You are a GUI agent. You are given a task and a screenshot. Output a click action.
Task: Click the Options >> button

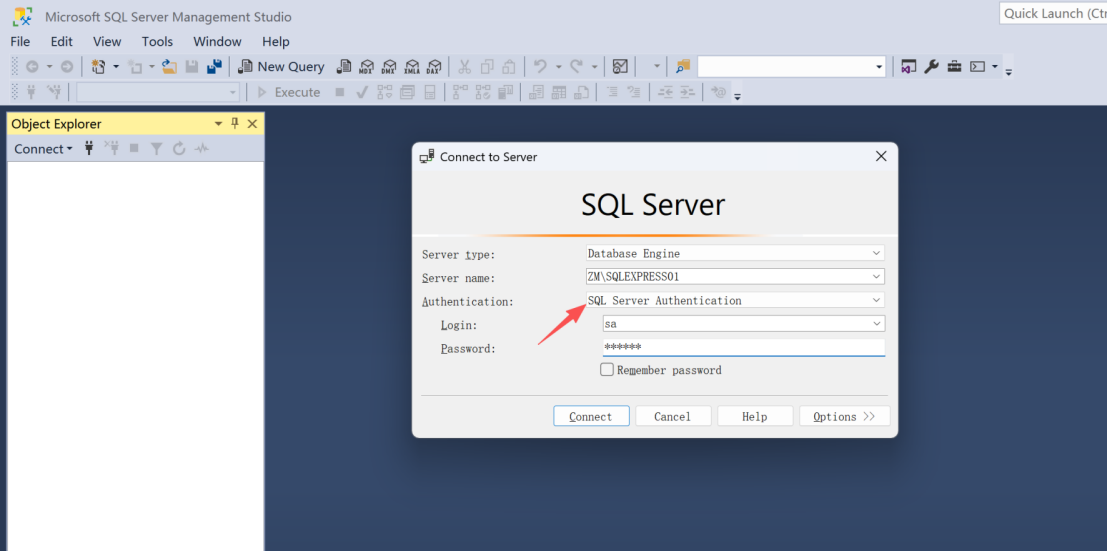click(x=844, y=416)
